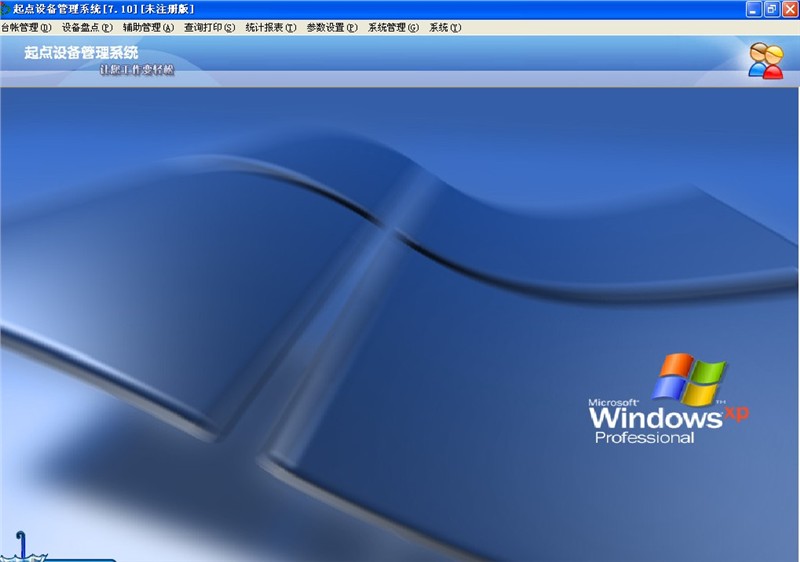
Task: Open the 统计报表 menu
Action: click(x=271, y=28)
